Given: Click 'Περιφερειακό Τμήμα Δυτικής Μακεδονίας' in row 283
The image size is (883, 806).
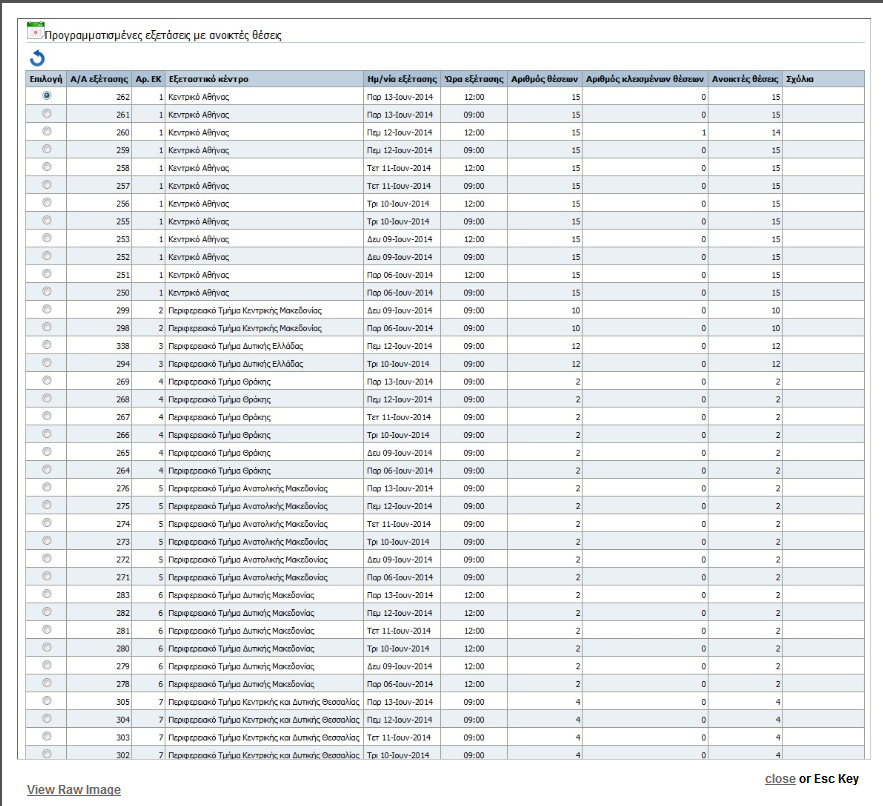Looking at the screenshot, I should click(x=242, y=595).
